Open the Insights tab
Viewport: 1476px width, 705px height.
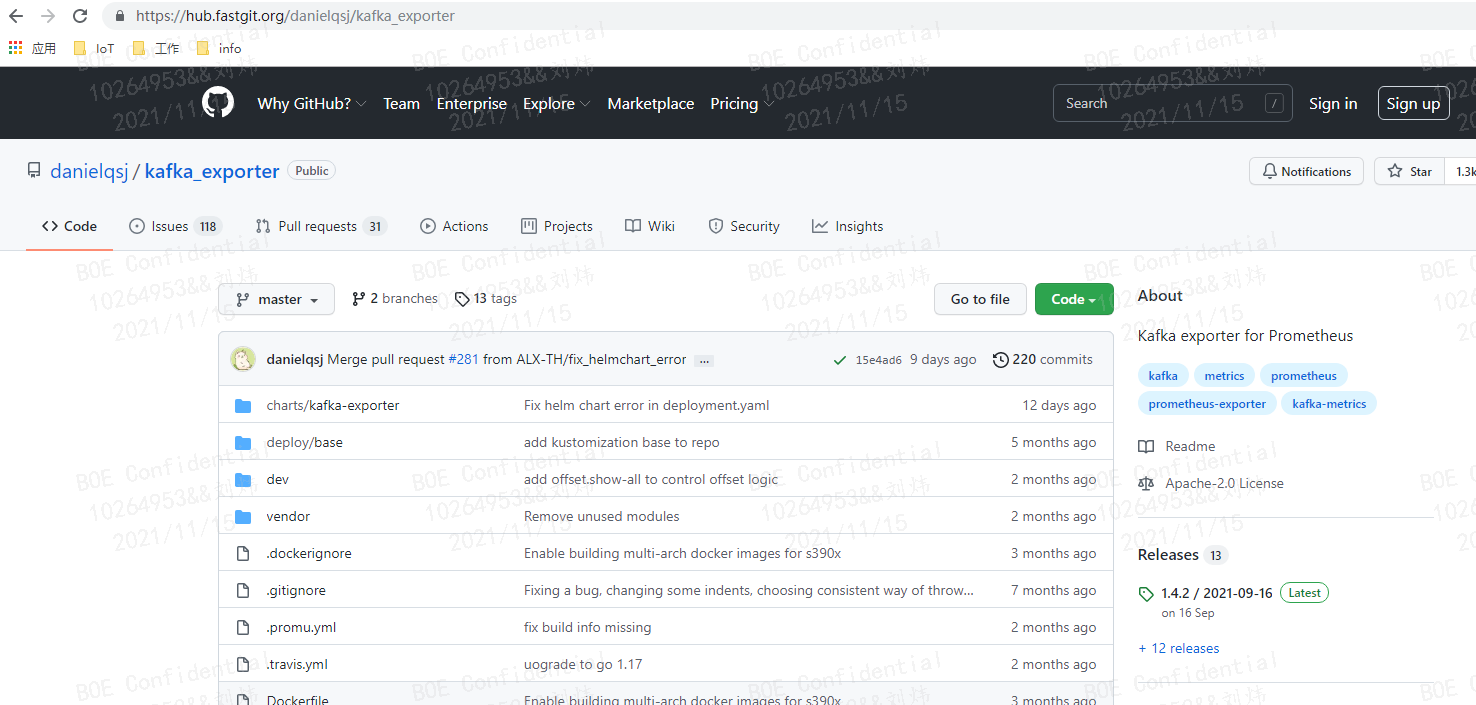[848, 226]
